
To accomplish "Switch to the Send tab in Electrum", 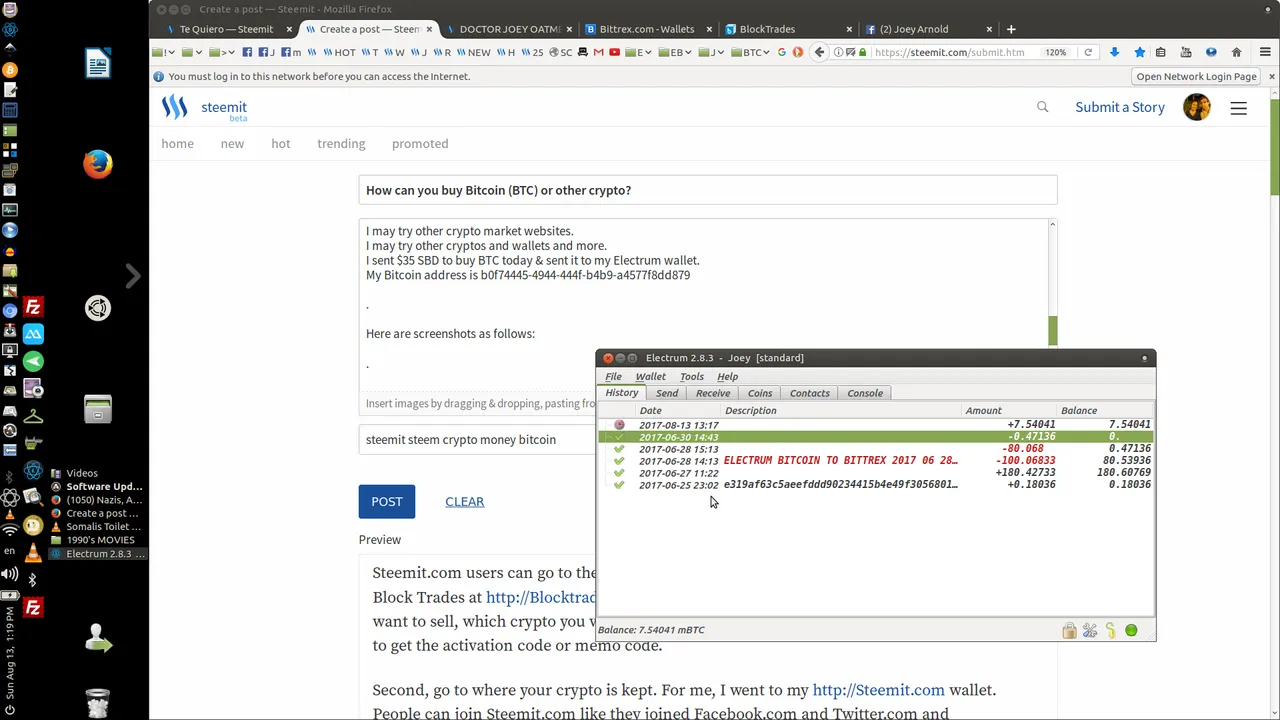I will point(667,393).
